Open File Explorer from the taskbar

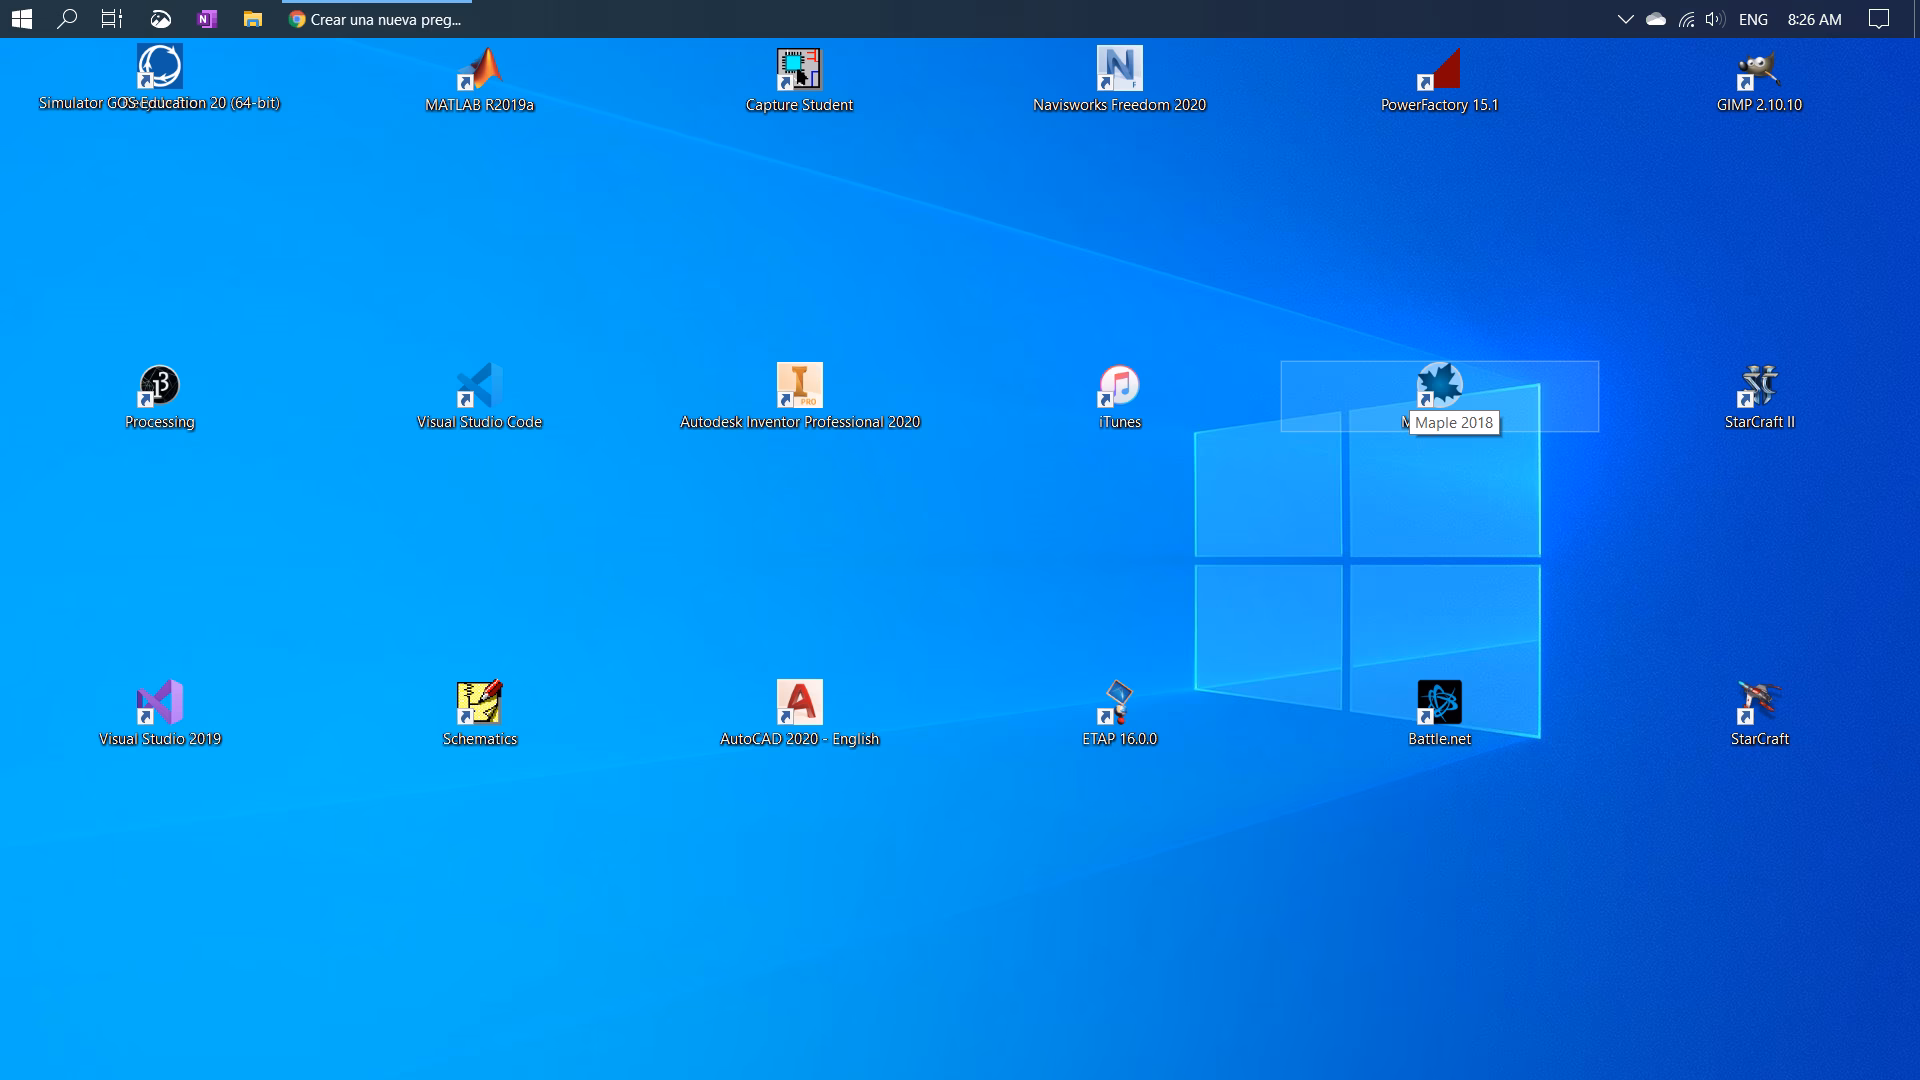click(253, 19)
